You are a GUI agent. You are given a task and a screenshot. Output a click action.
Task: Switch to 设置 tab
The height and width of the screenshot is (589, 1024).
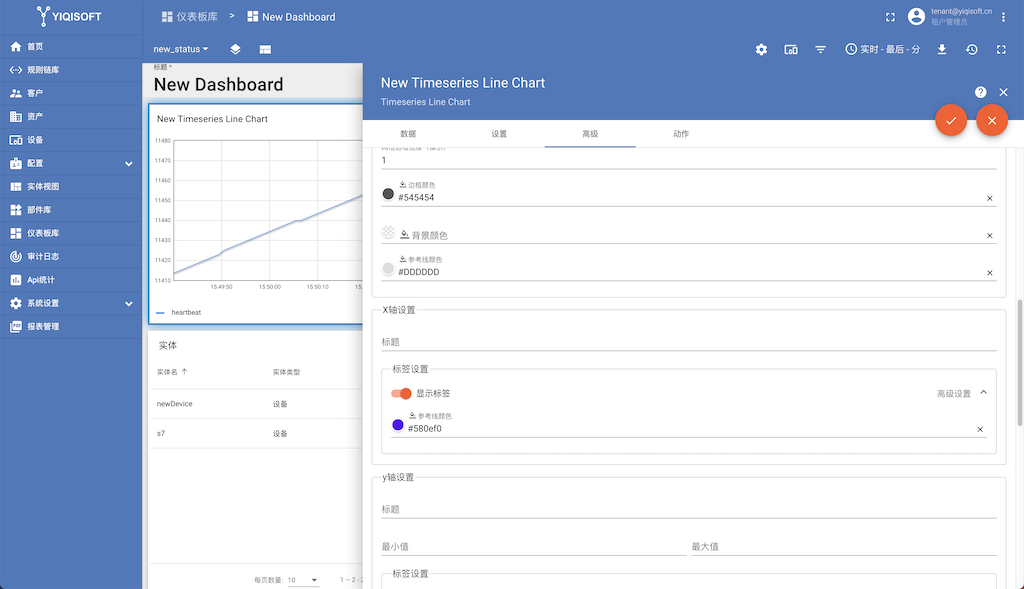click(x=499, y=134)
